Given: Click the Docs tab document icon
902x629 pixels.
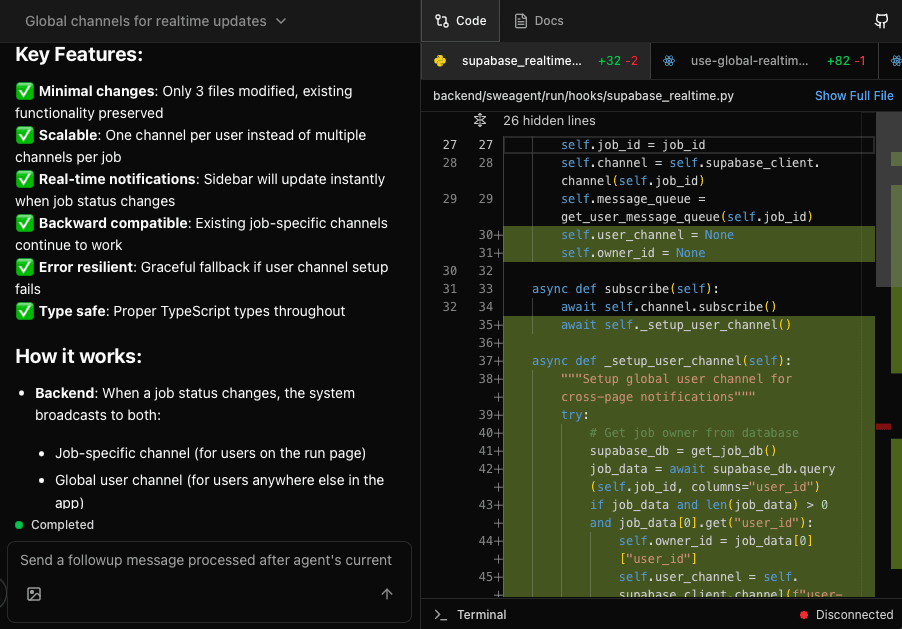Looking at the screenshot, I should pos(521,21).
